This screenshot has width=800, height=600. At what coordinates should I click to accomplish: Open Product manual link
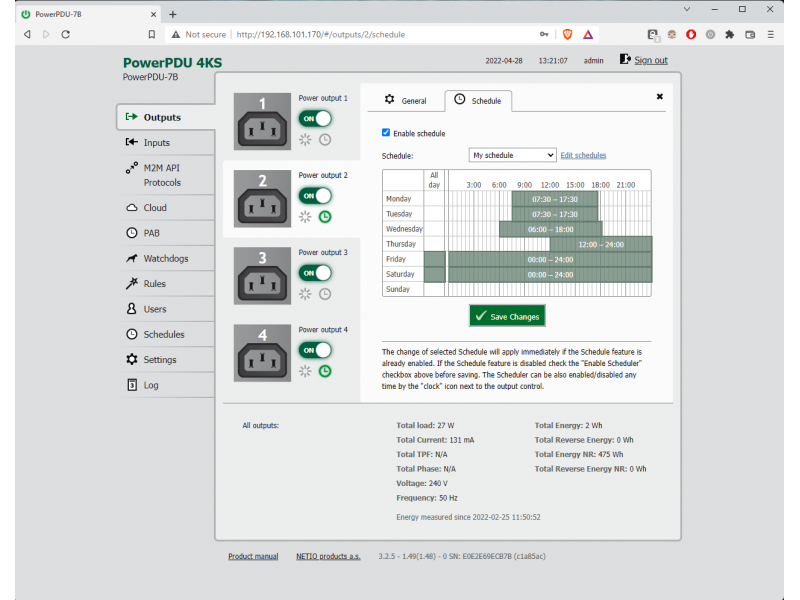[x=253, y=556]
